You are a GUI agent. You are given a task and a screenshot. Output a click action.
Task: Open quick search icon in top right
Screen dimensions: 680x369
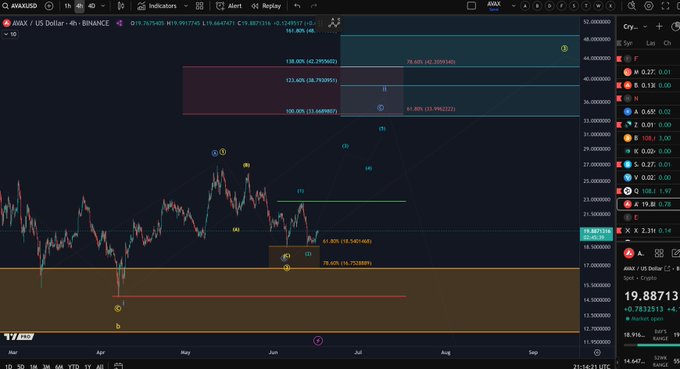pyautogui.click(x=632, y=6)
